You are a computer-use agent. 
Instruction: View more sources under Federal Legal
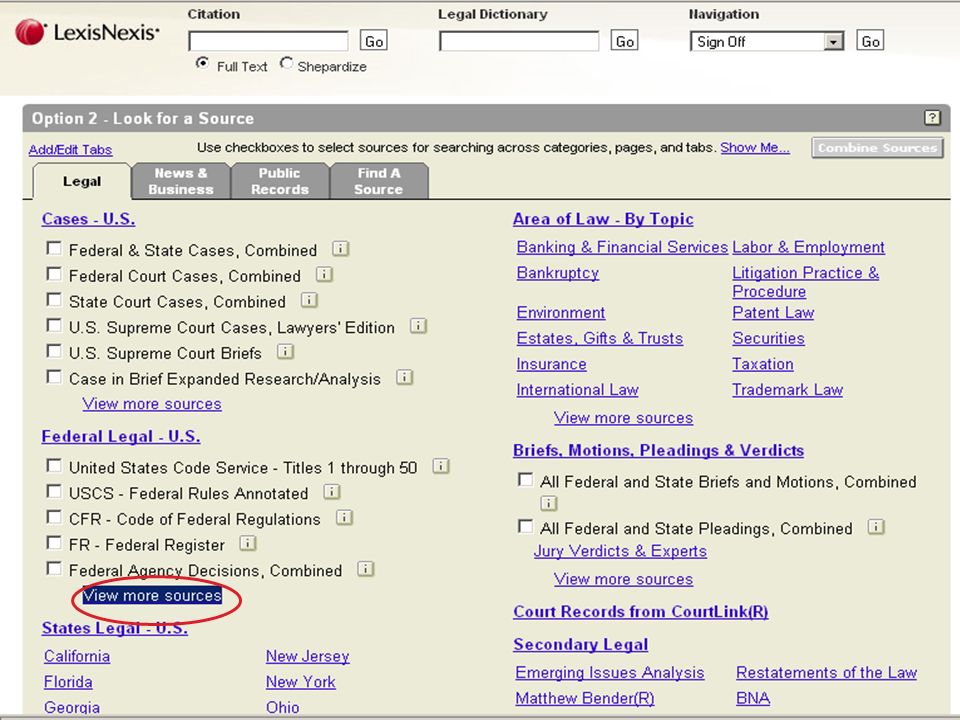point(152,596)
